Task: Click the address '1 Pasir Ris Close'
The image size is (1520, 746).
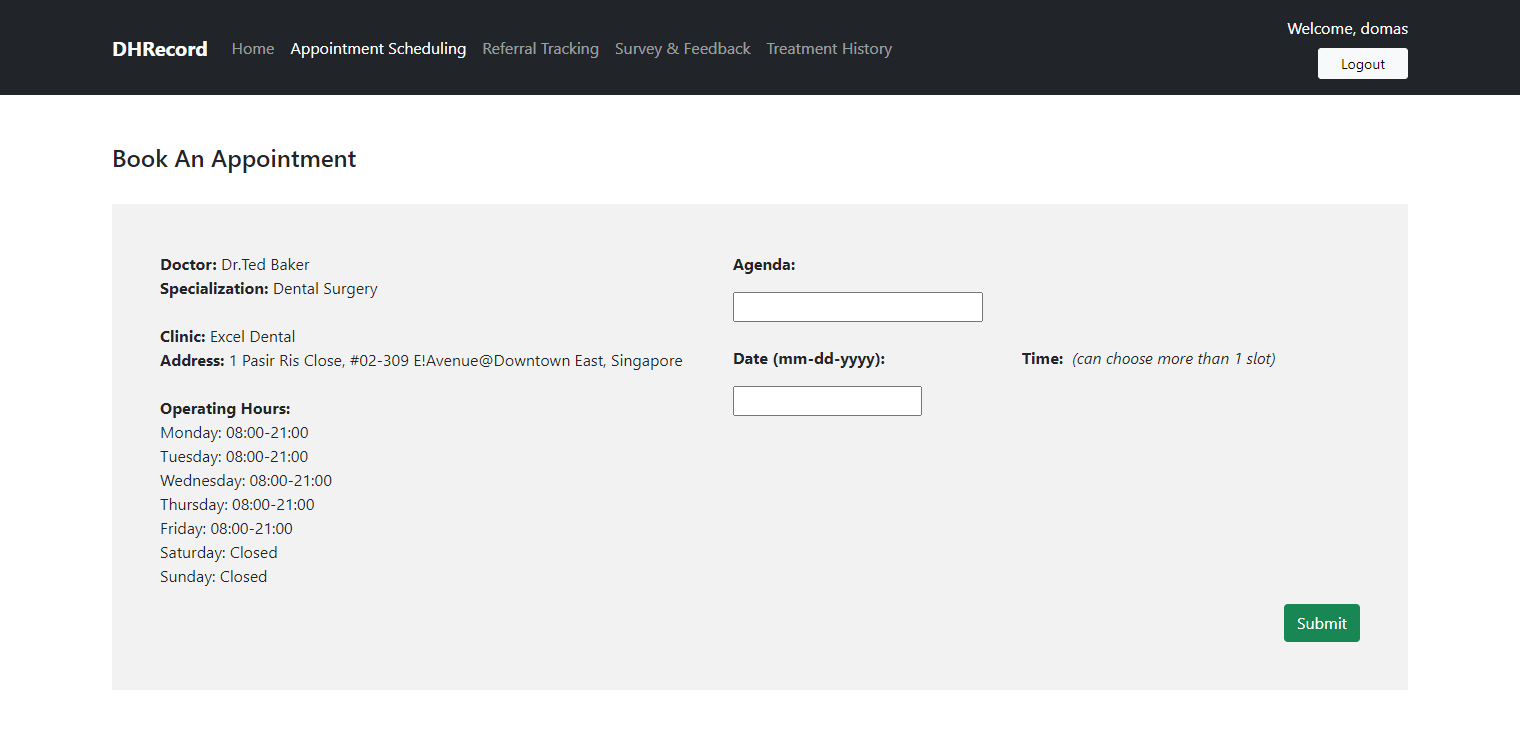Action: pyautogui.click(x=286, y=361)
